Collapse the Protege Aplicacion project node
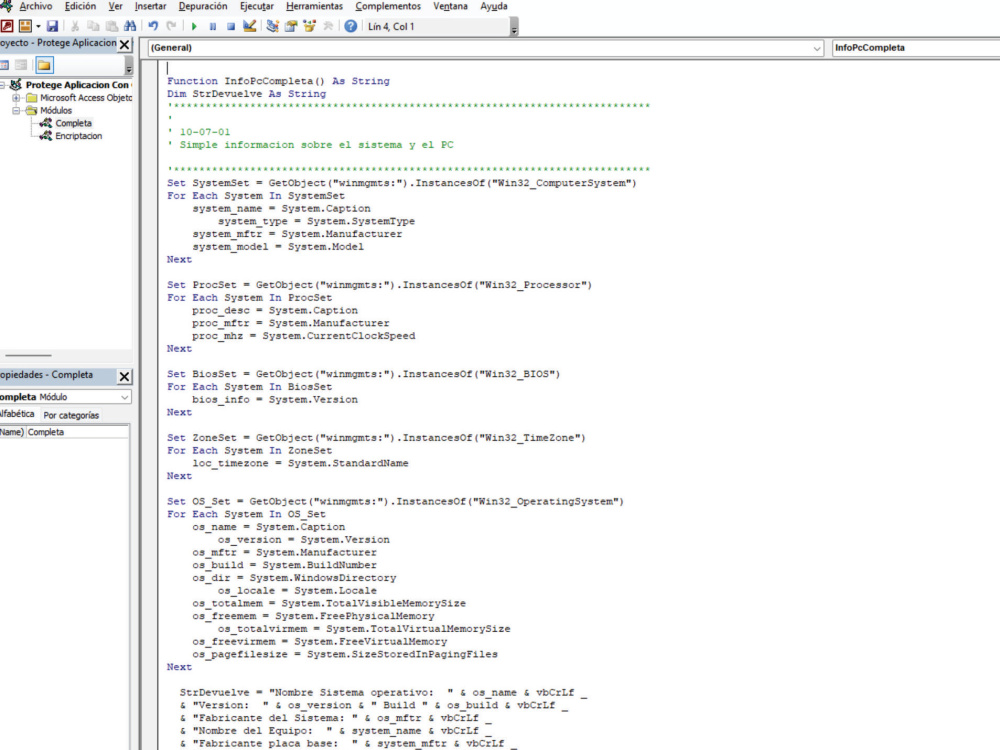The width and height of the screenshot is (1000, 750). tap(3, 85)
